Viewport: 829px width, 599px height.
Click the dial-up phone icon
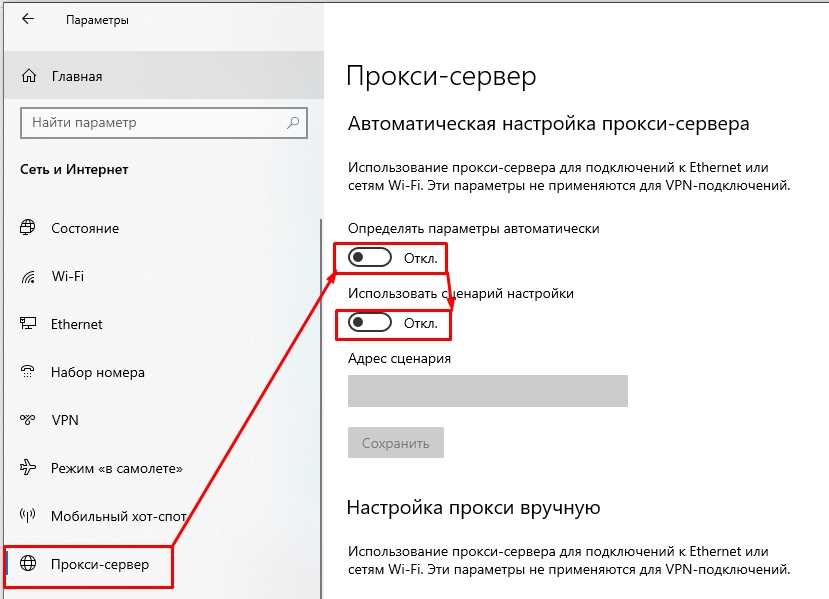click(27, 372)
